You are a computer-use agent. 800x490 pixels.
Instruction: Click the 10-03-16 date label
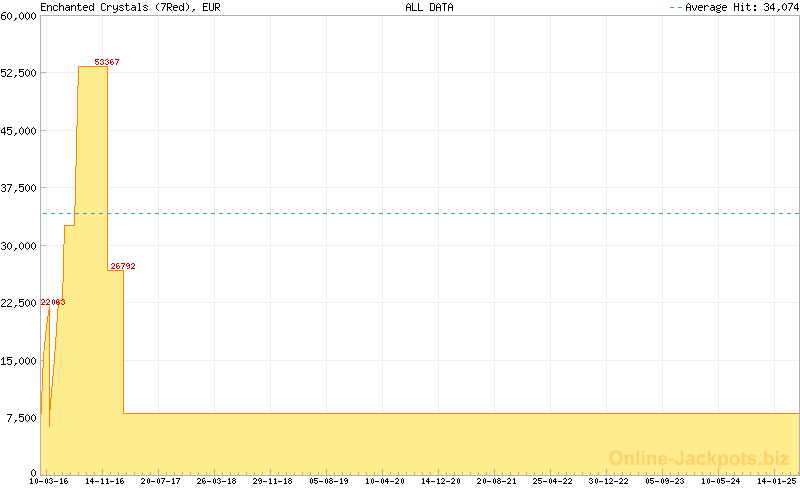[48, 481]
